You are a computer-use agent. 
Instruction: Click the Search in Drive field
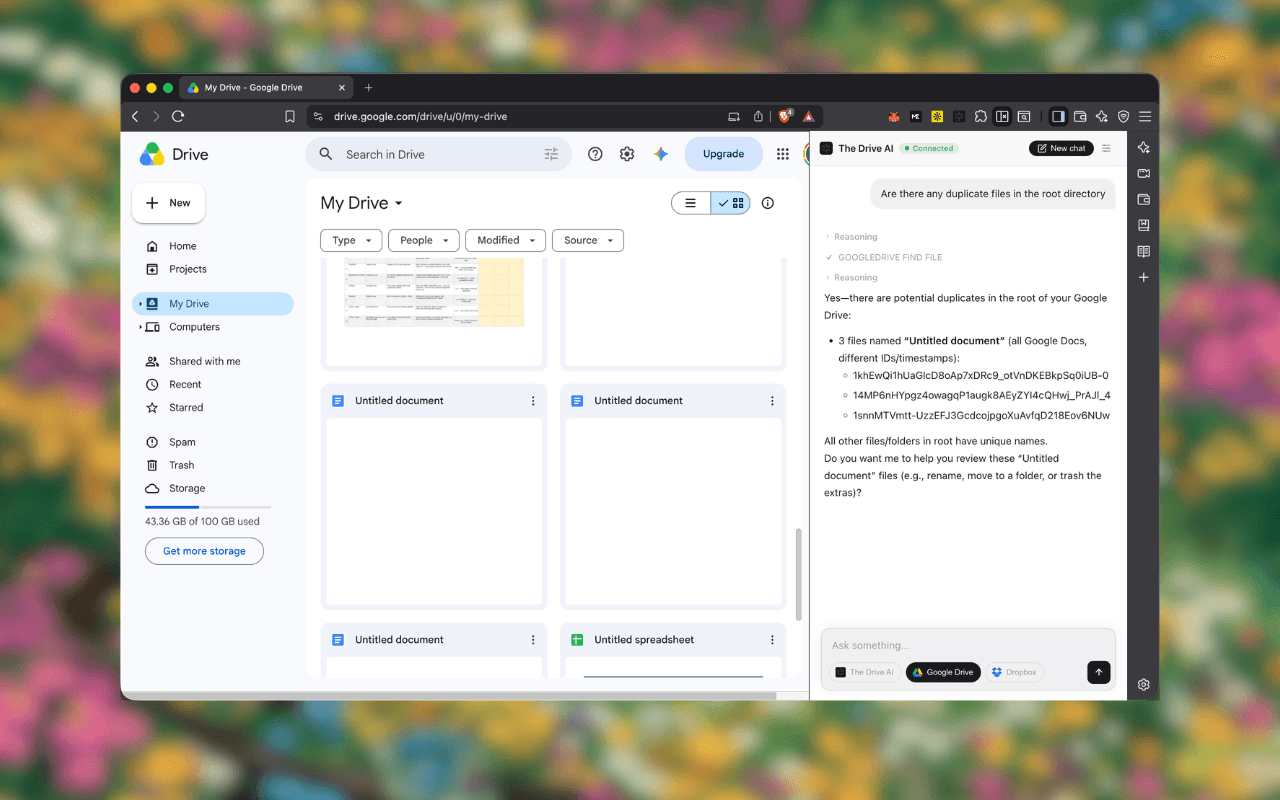coord(438,154)
